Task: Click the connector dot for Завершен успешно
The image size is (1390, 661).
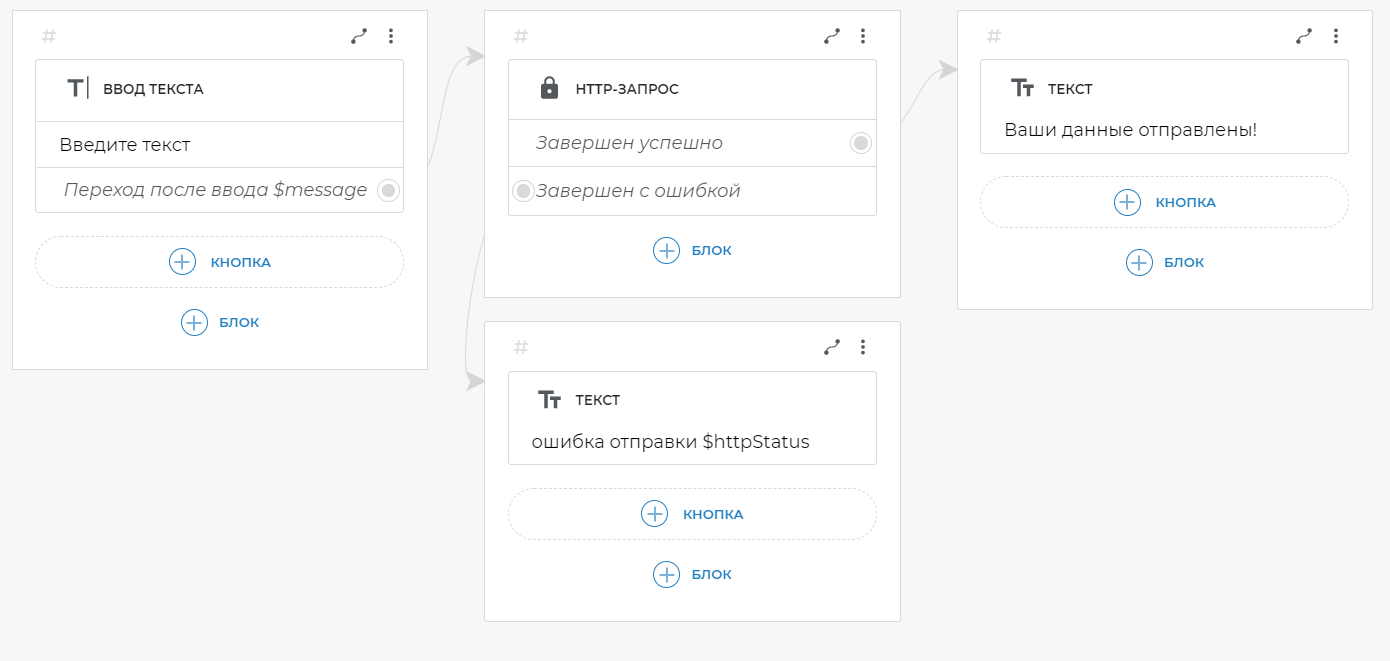Action: (x=860, y=143)
